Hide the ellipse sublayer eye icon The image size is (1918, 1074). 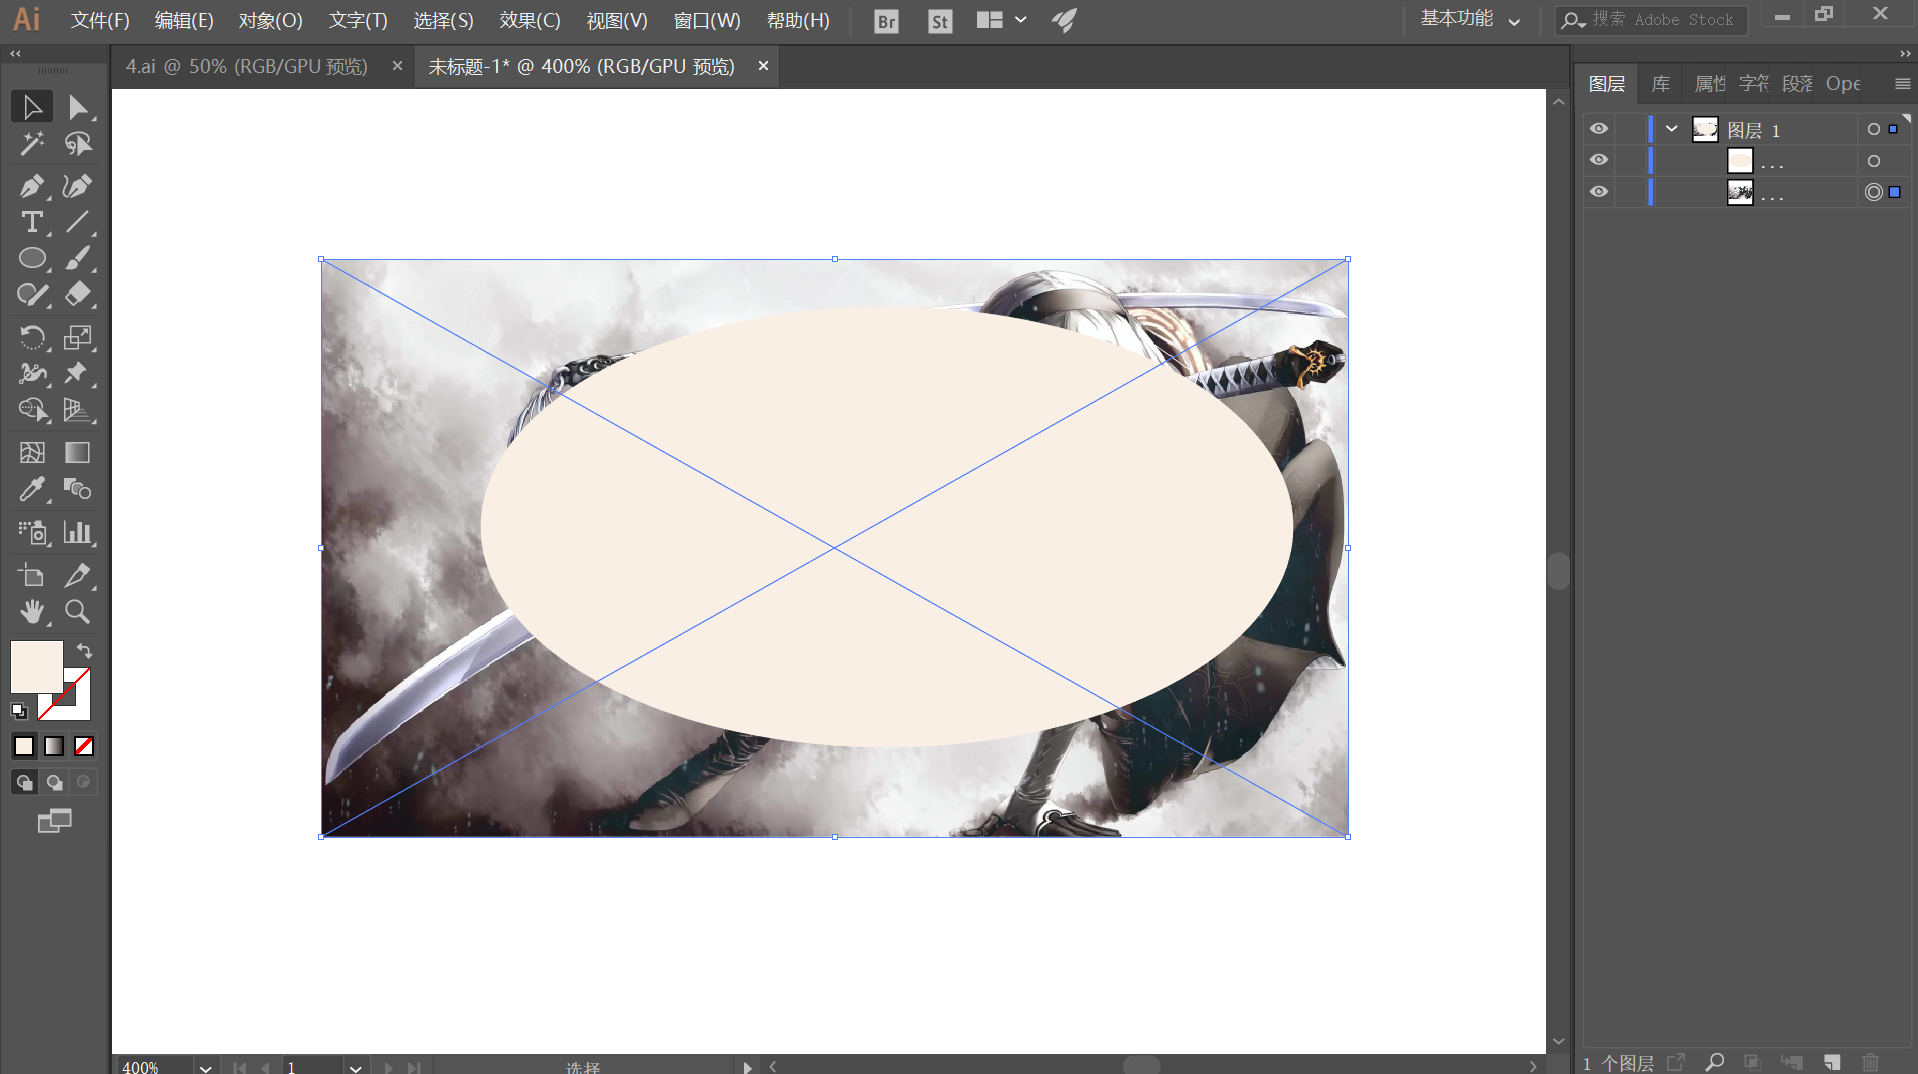click(x=1599, y=160)
